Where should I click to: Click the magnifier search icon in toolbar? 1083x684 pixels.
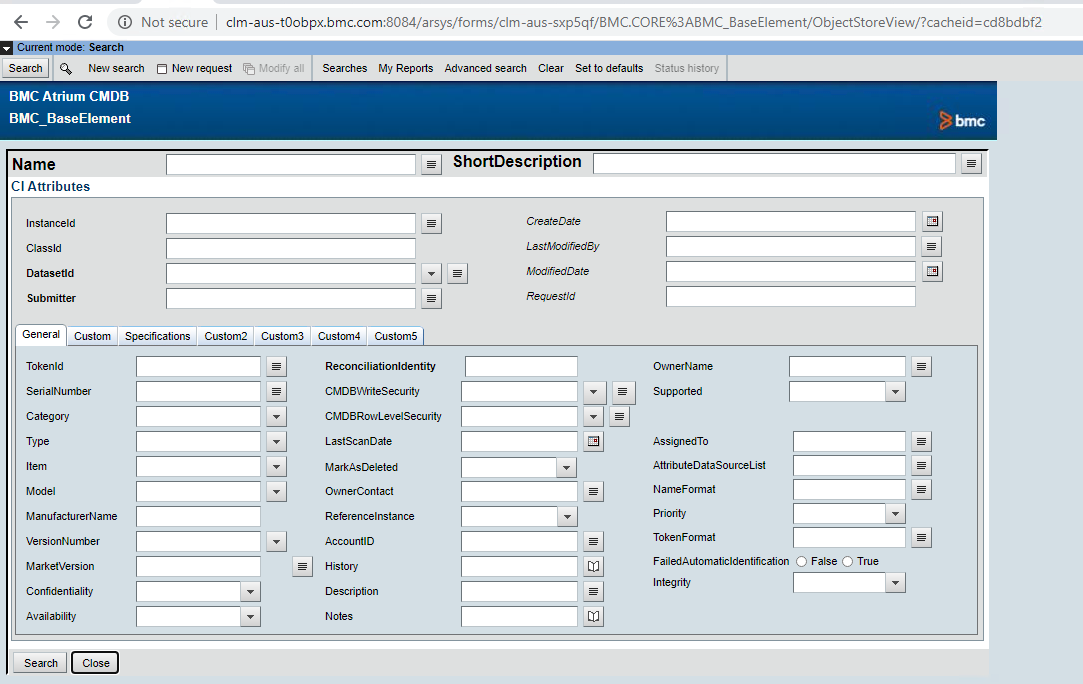(66, 68)
